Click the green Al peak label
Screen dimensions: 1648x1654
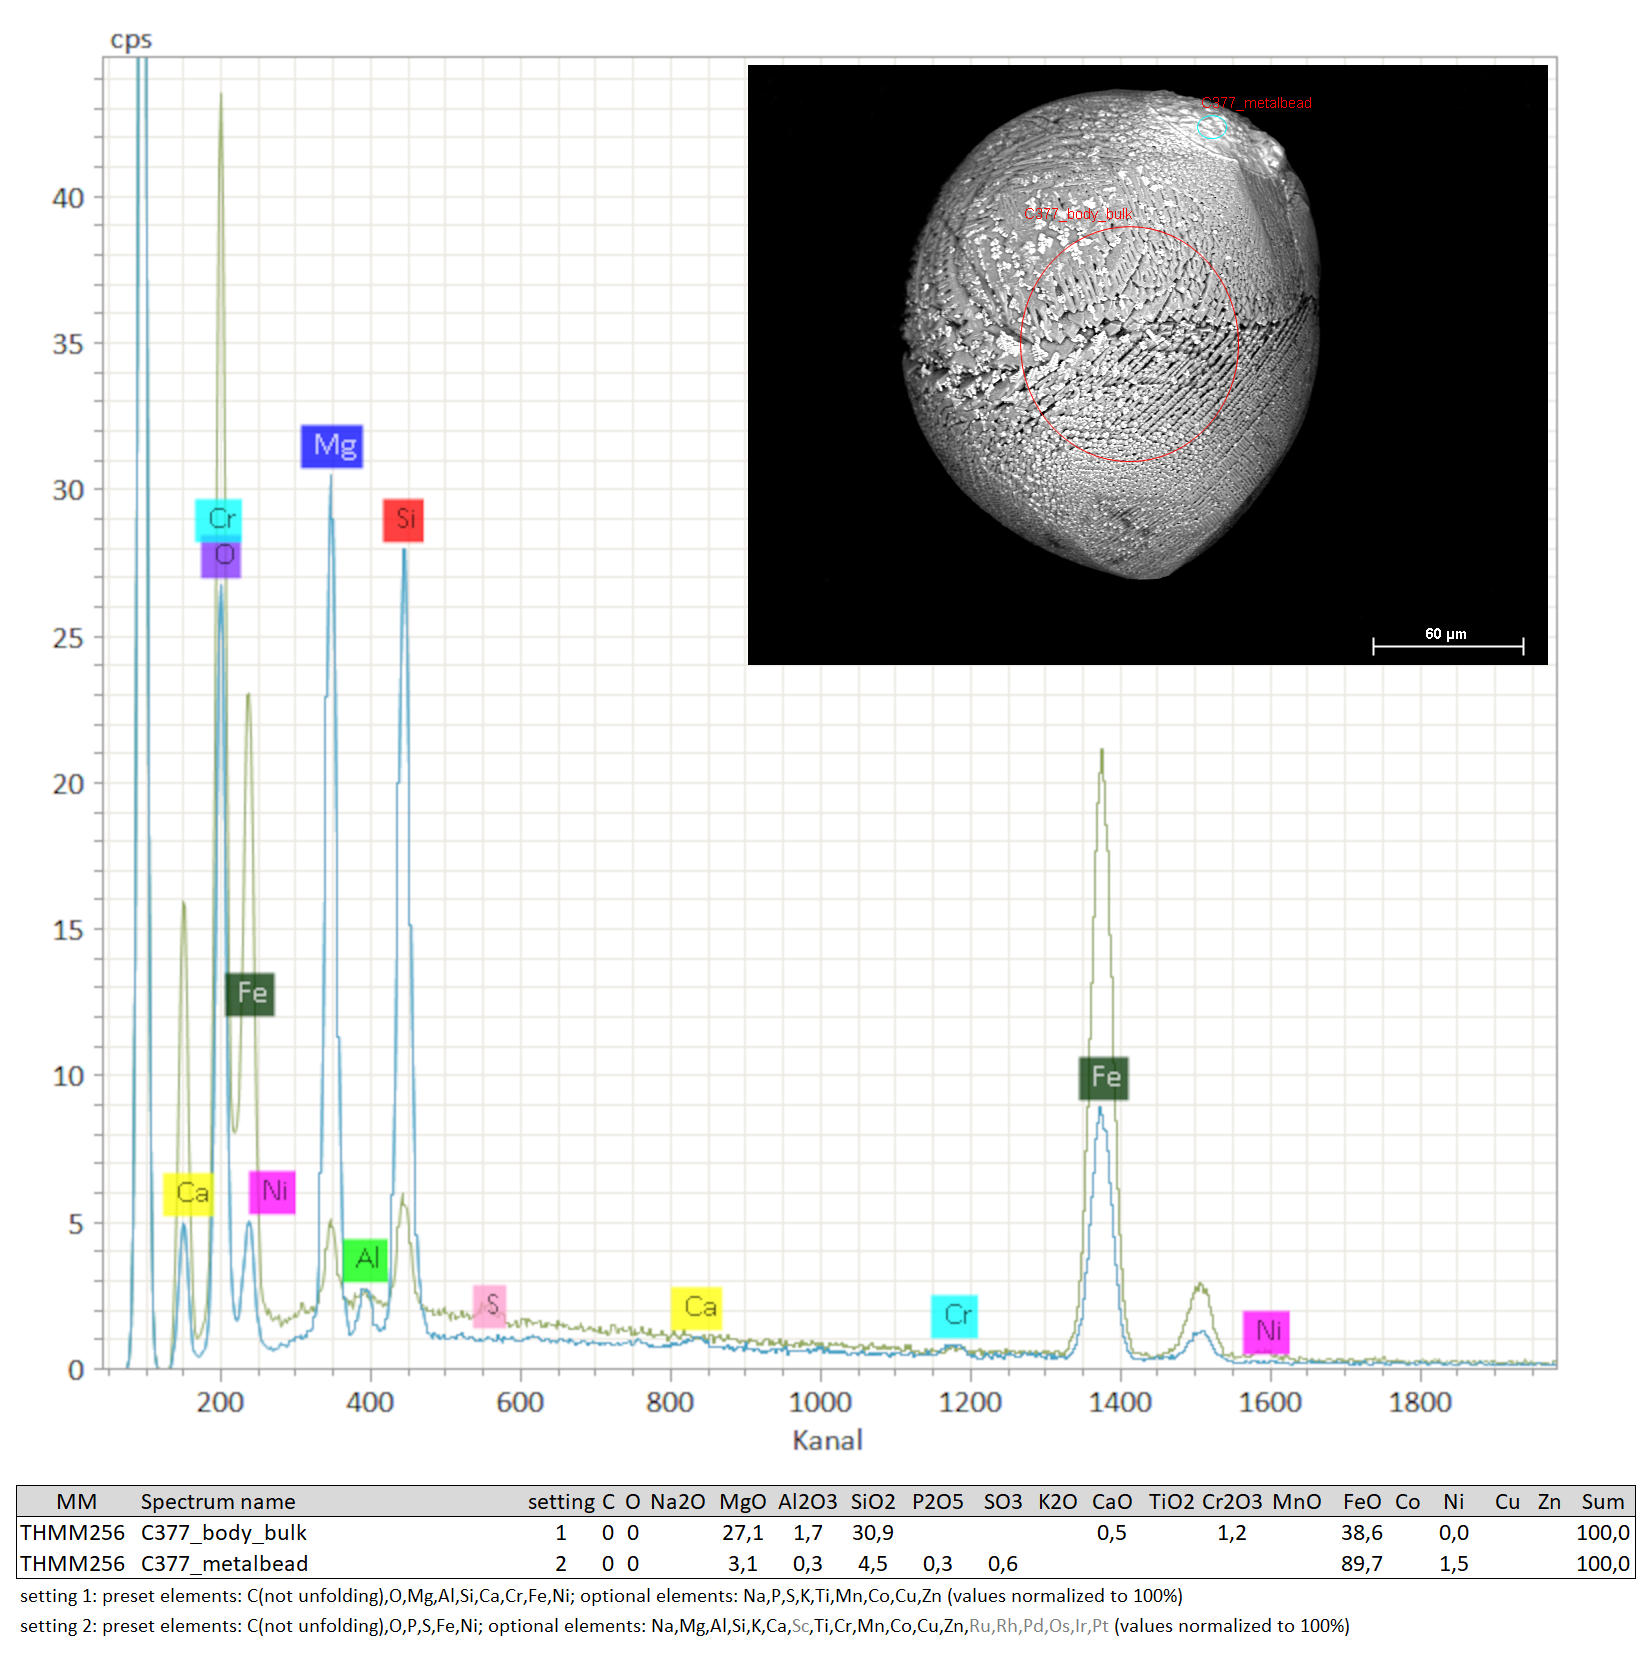click(365, 1259)
